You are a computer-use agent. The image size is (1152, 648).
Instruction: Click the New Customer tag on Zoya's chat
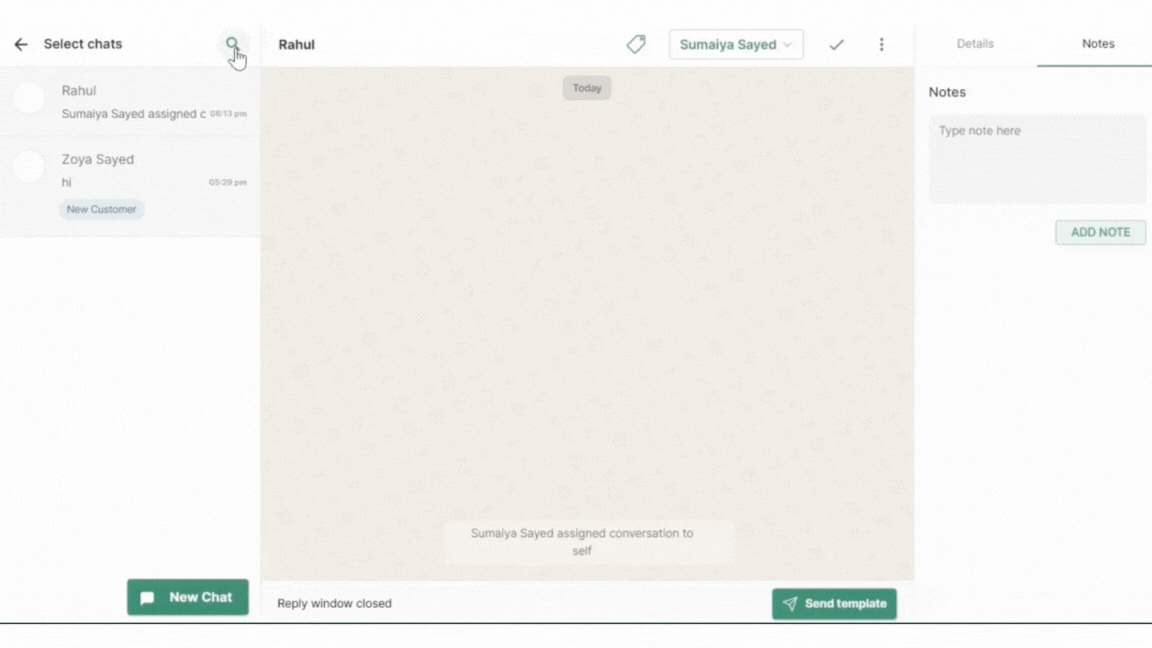coord(101,210)
